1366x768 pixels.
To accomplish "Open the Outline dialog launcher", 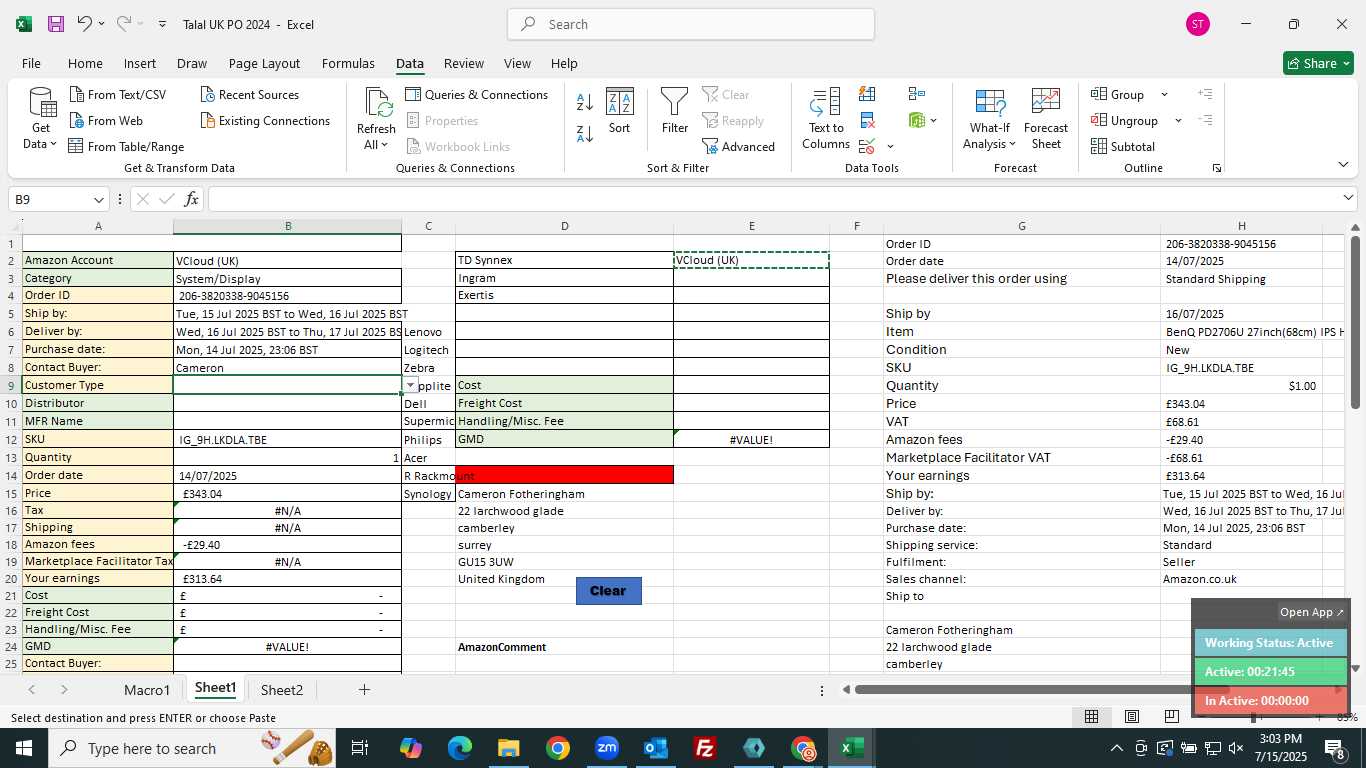I will pos(1217,168).
